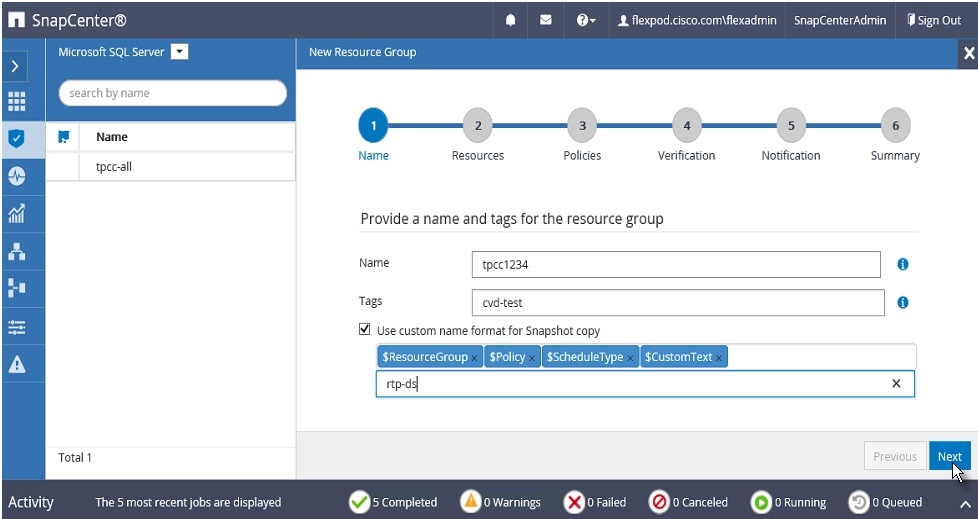Remove the $Policy tag
The image size is (978, 519).
pyautogui.click(x=532, y=358)
